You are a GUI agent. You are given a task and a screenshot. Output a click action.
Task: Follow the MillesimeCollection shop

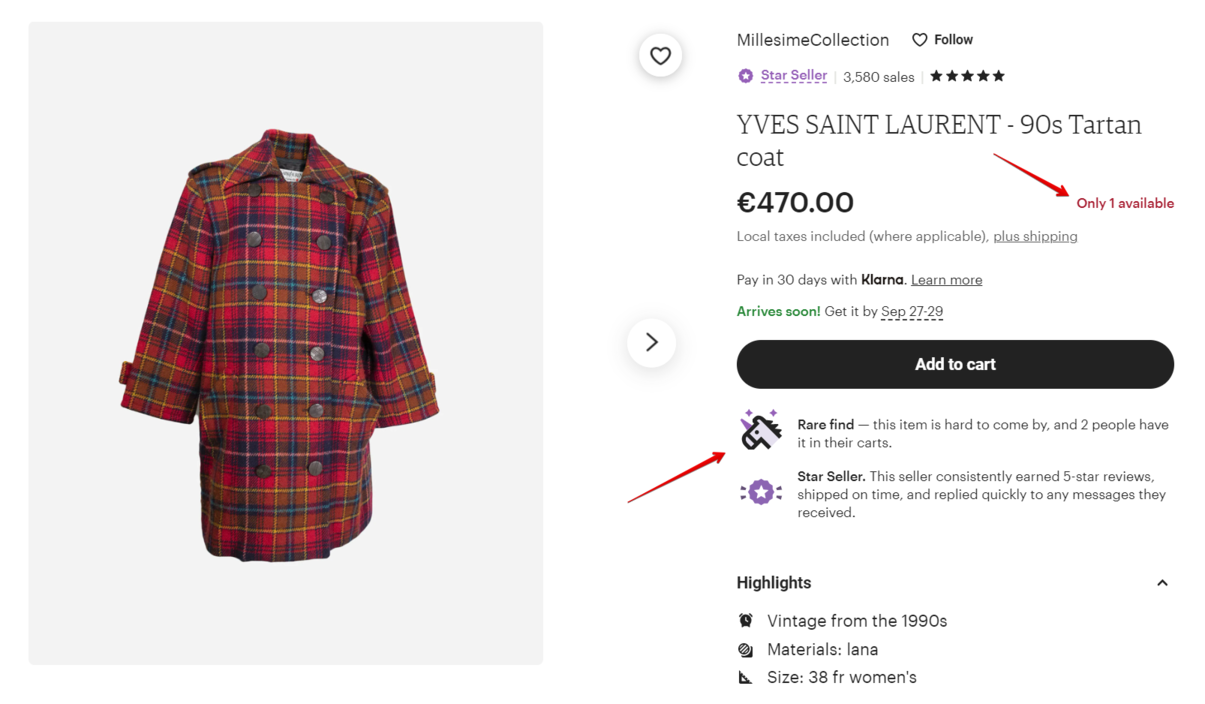click(942, 40)
